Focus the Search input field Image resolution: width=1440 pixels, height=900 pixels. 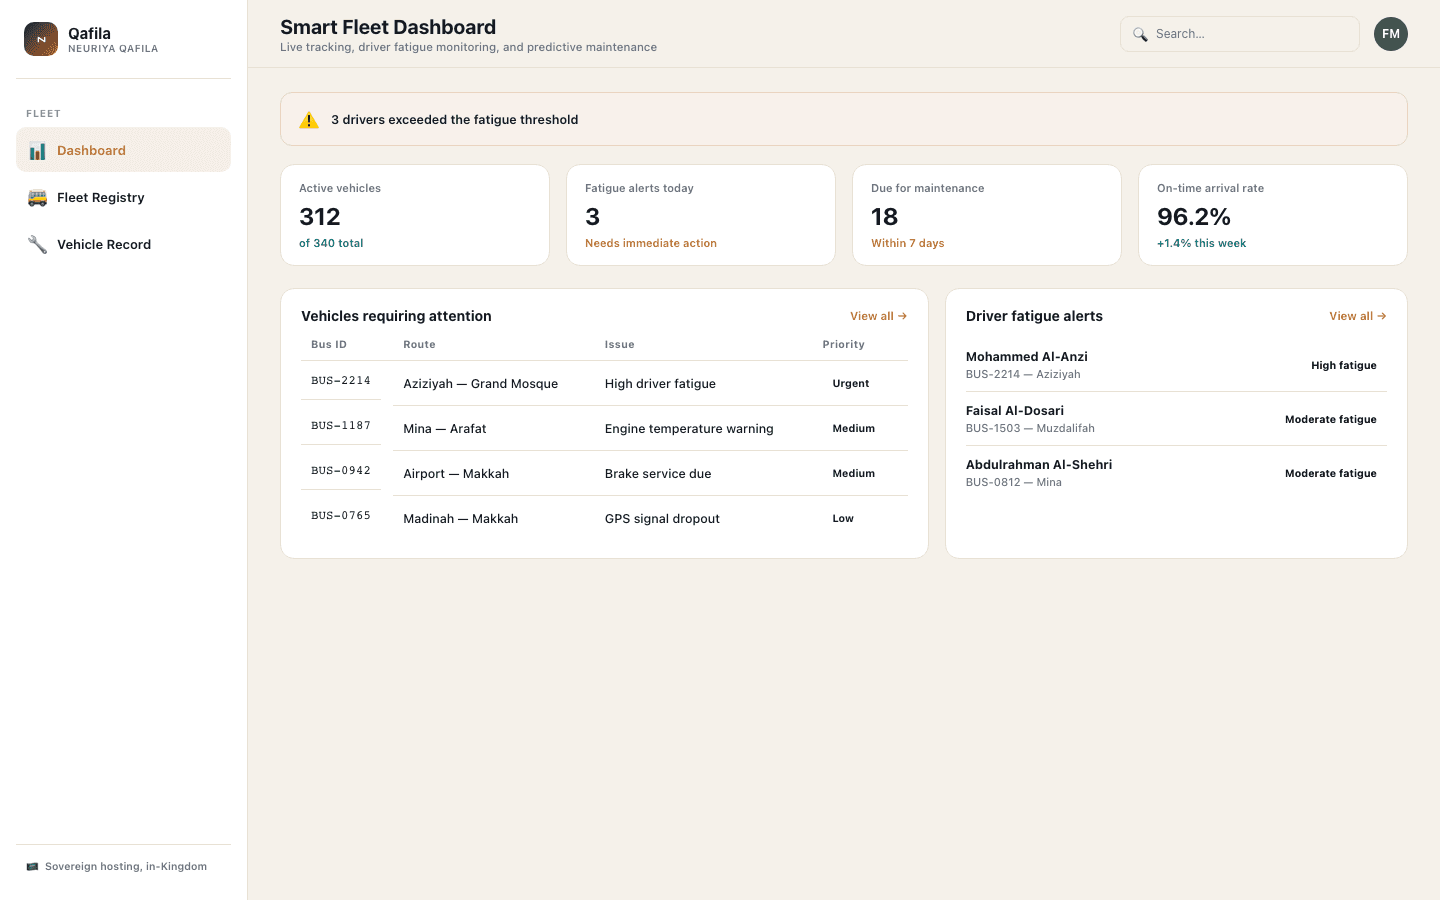[x=1240, y=34]
